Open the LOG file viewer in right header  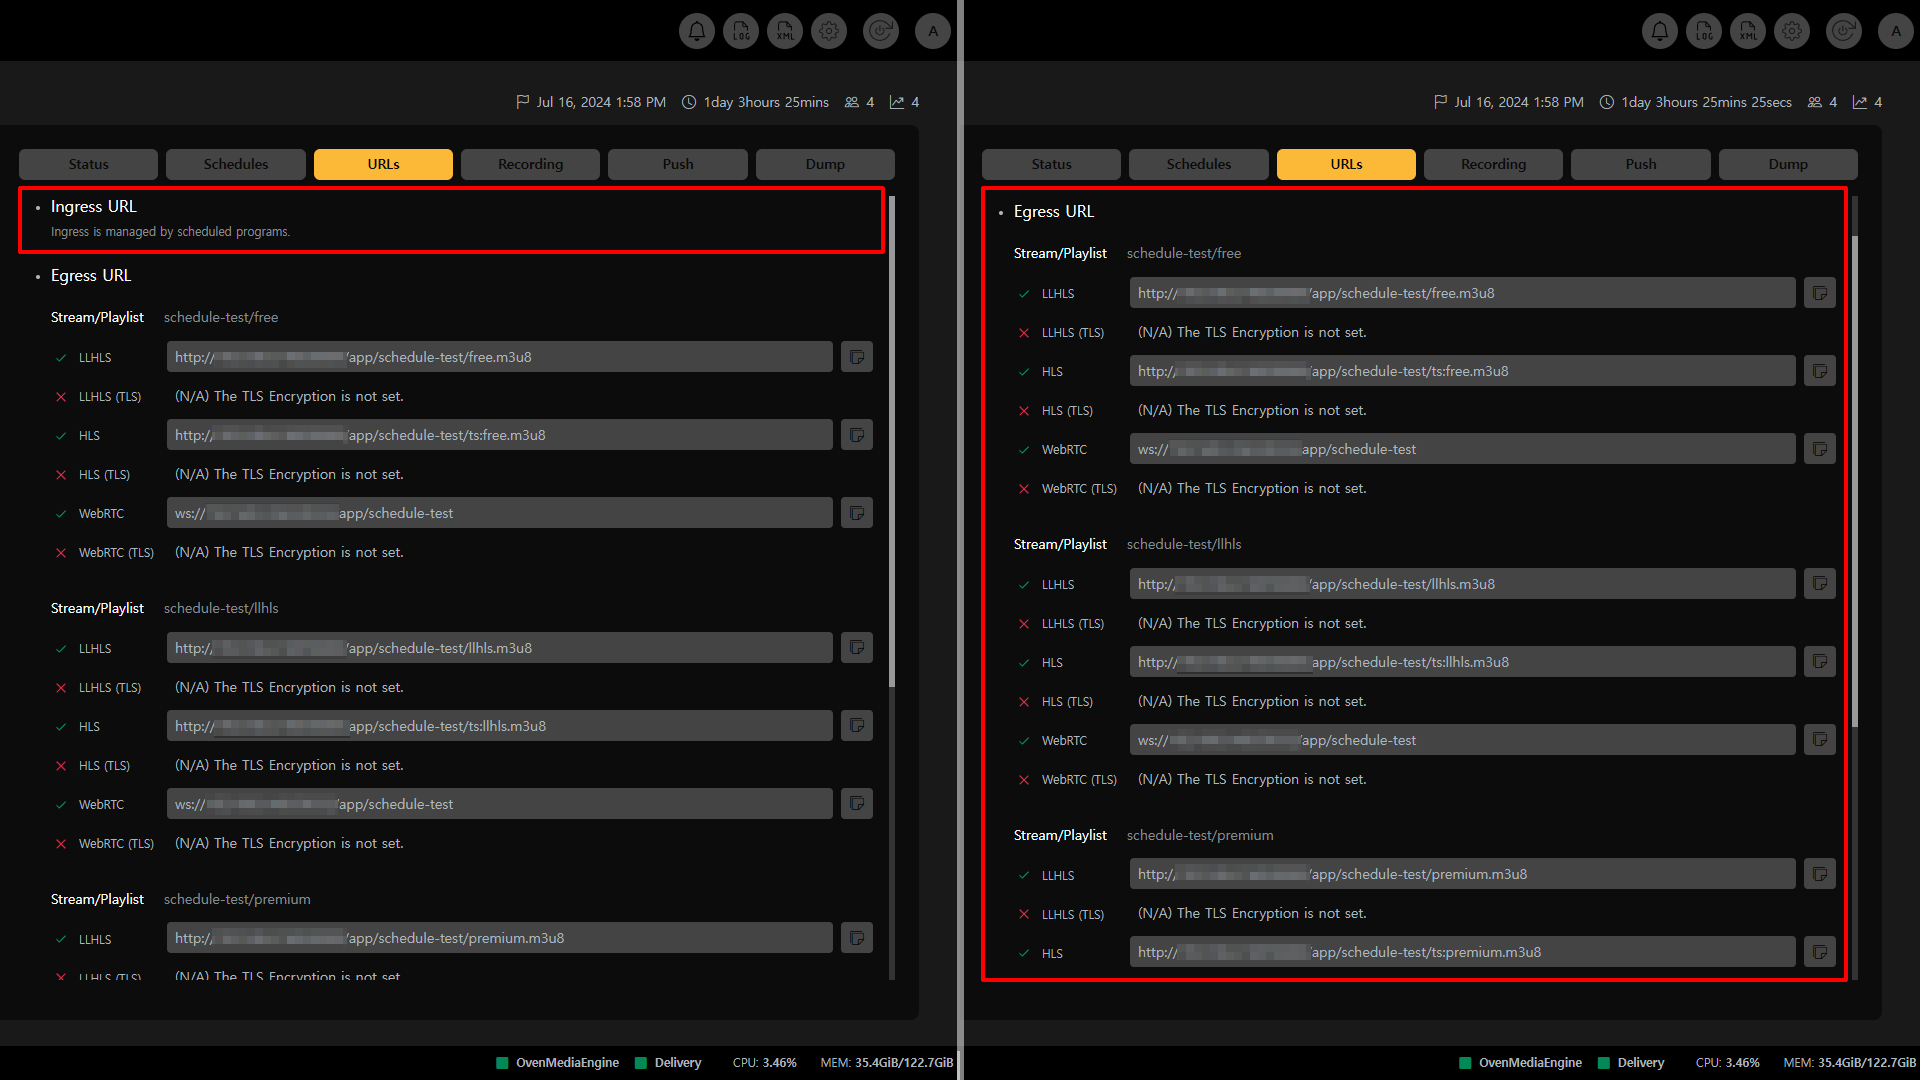[1704, 31]
